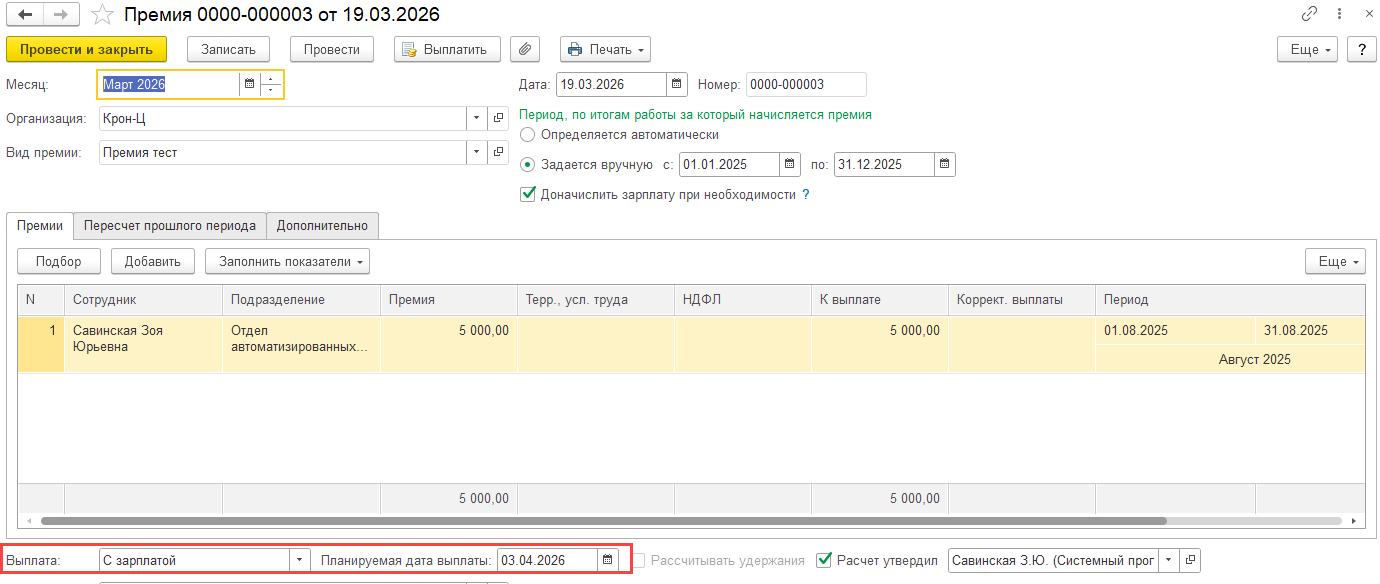Select period start cell 01.08.2025

[1175, 331]
